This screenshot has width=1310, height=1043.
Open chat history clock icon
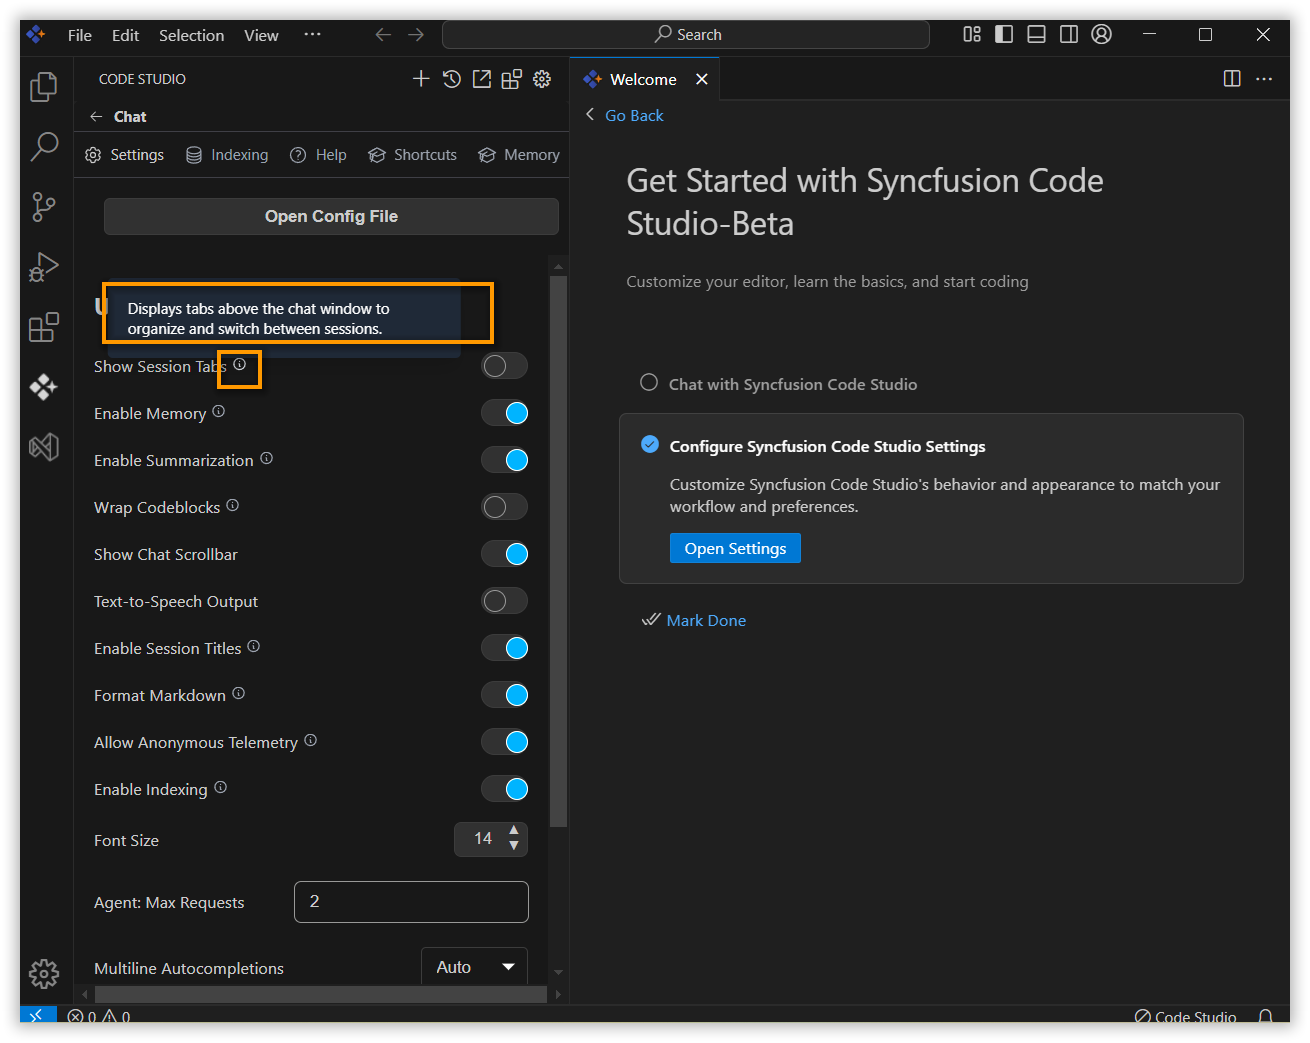tap(452, 79)
